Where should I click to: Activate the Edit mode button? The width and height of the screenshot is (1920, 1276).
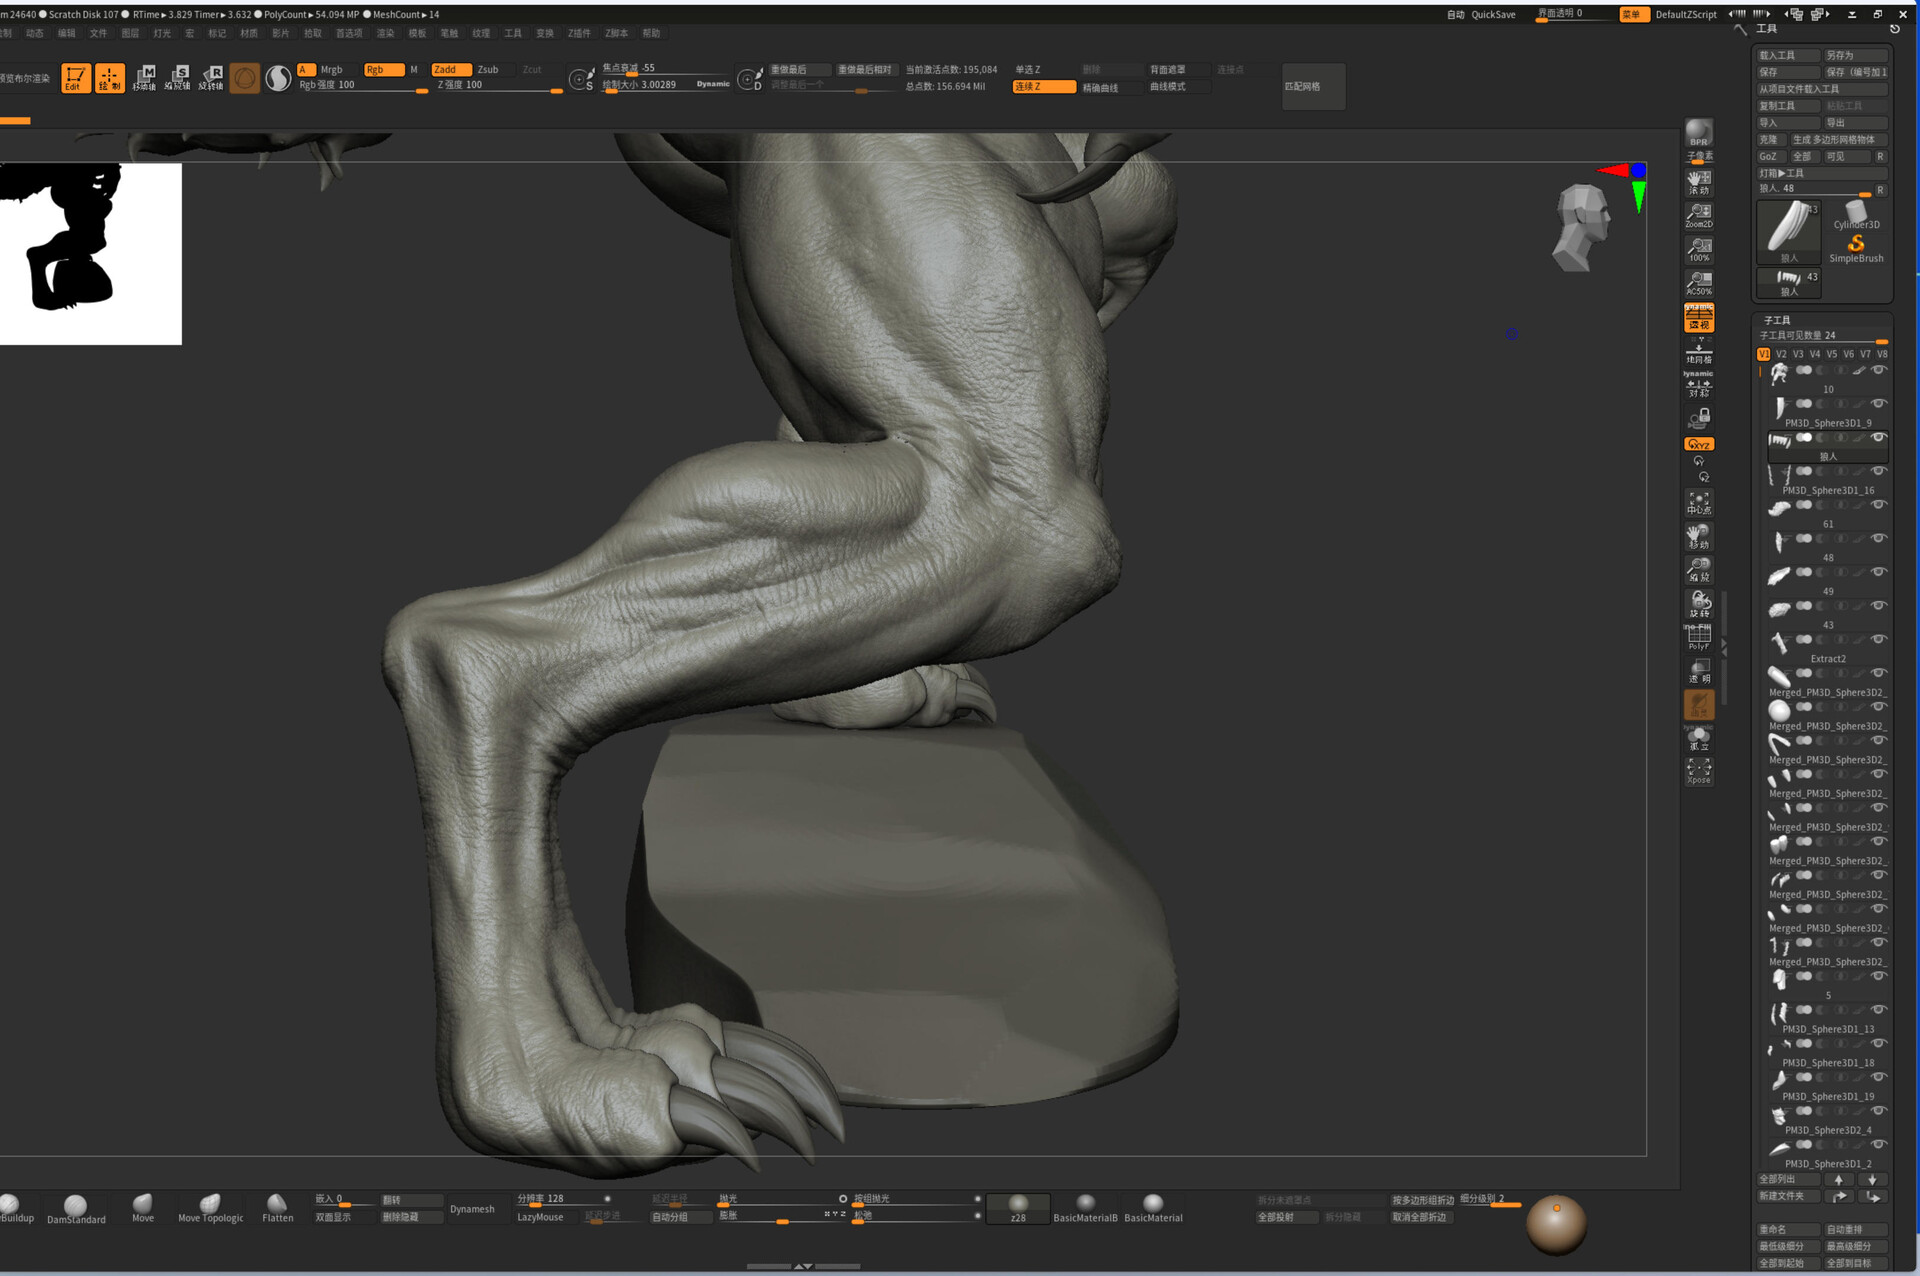[x=75, y=78]
